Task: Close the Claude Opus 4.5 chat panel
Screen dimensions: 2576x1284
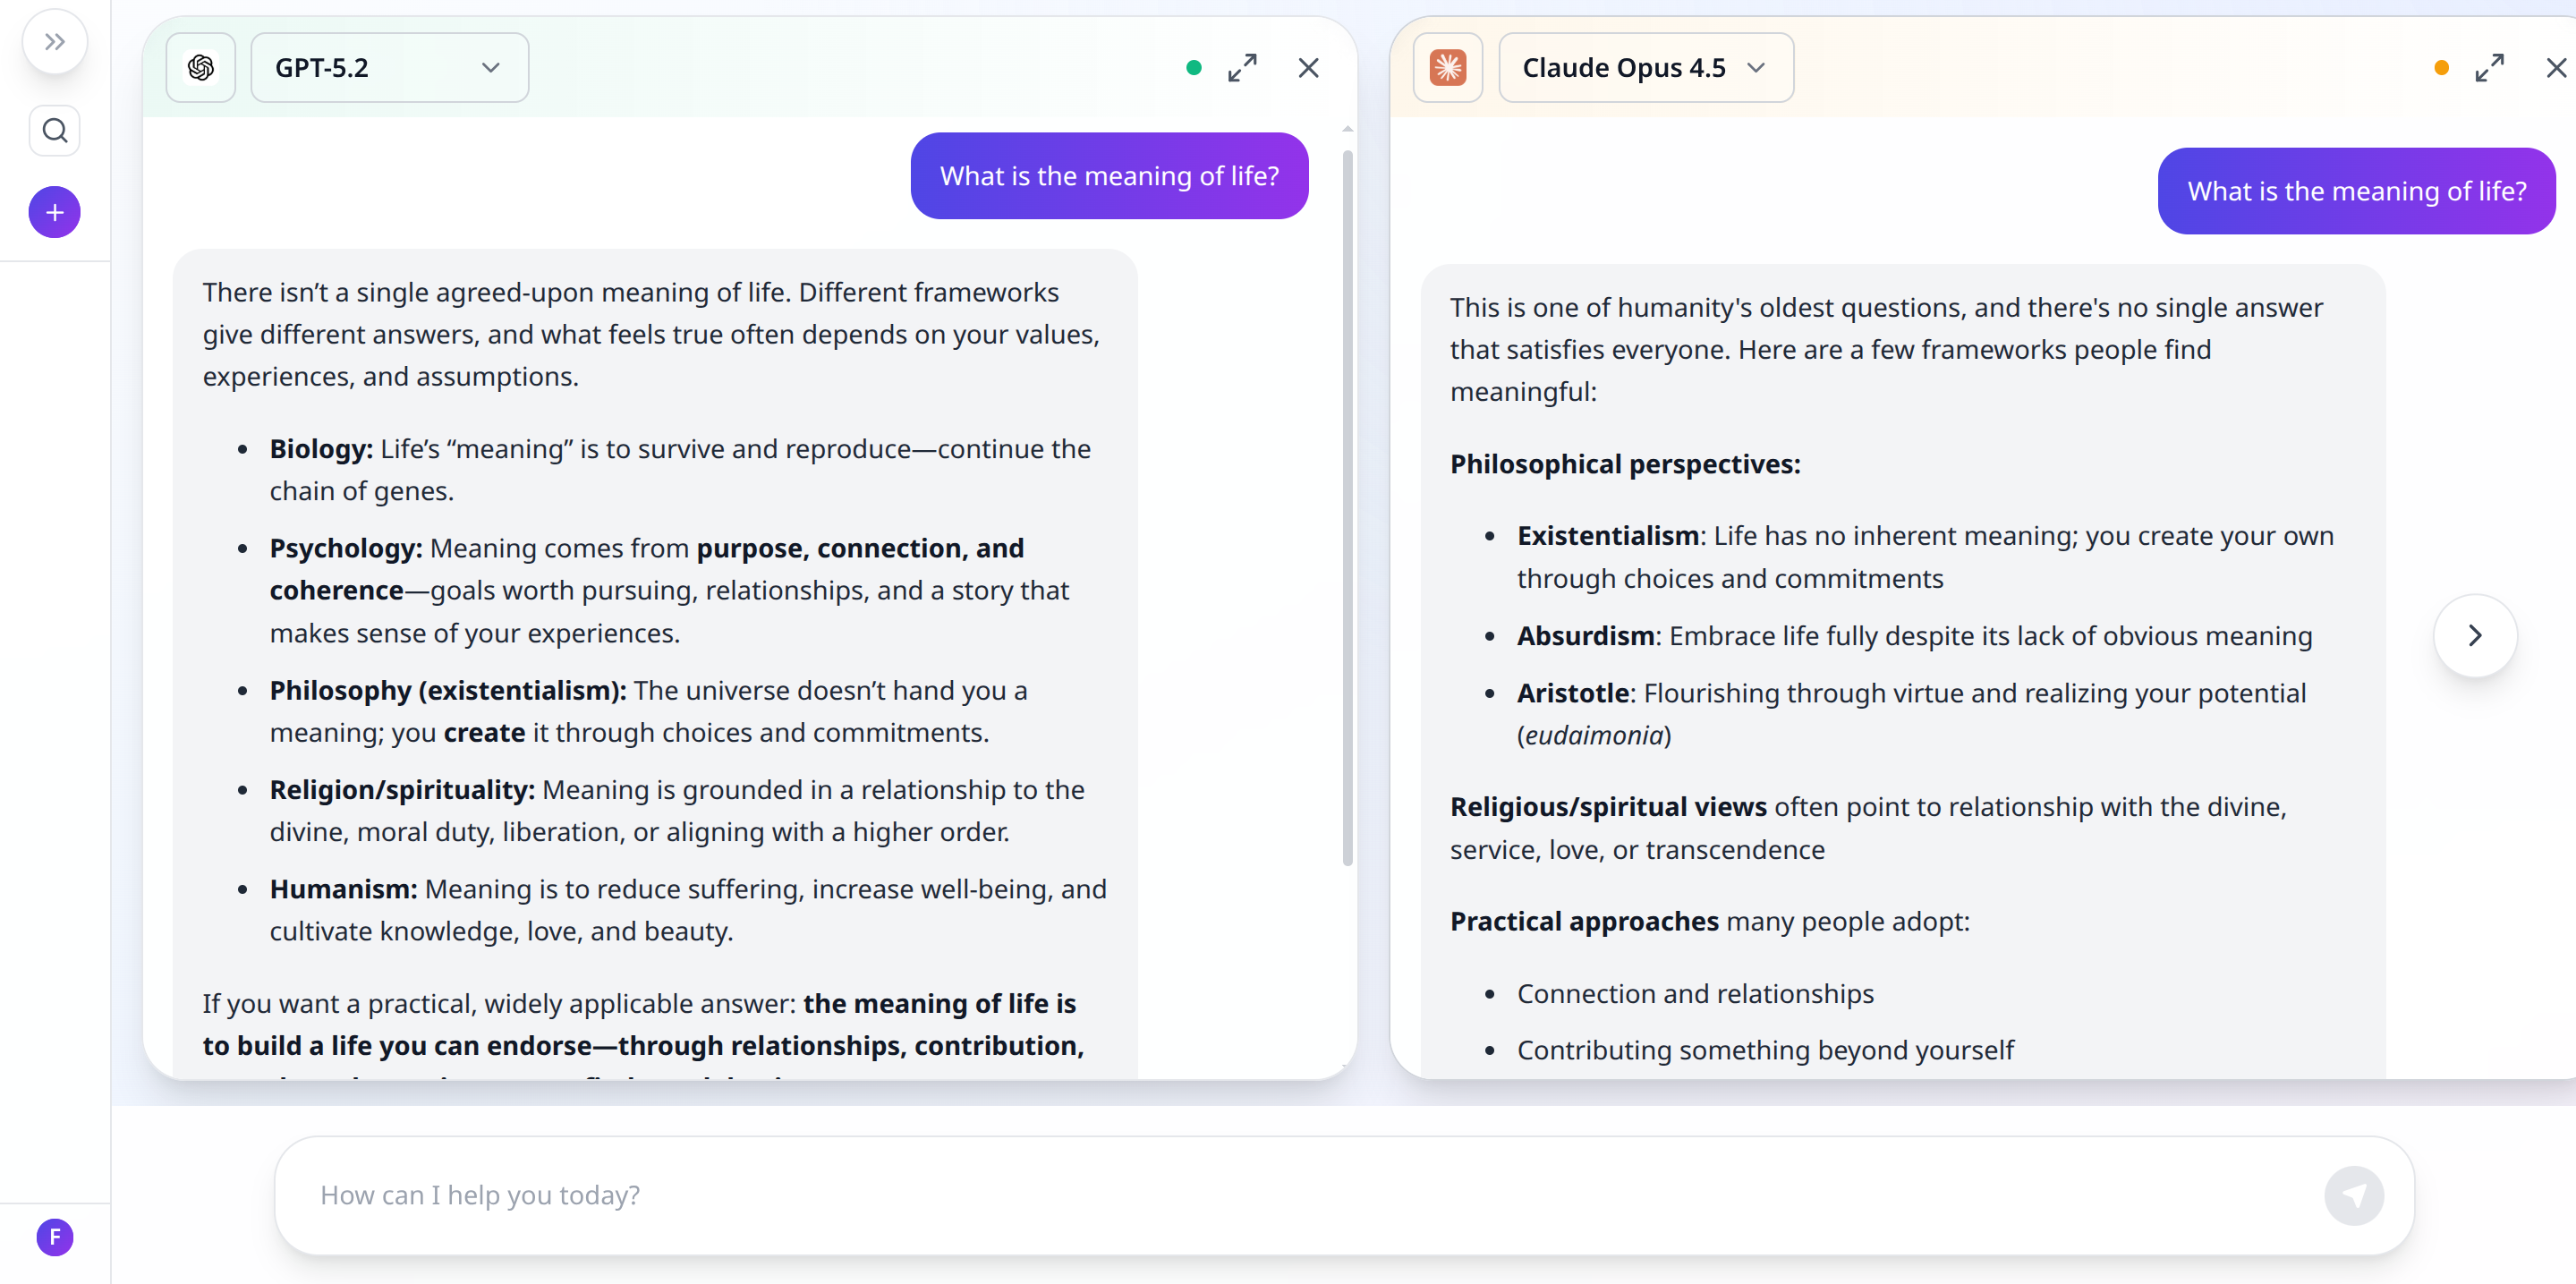Action: pos(2556,67)
